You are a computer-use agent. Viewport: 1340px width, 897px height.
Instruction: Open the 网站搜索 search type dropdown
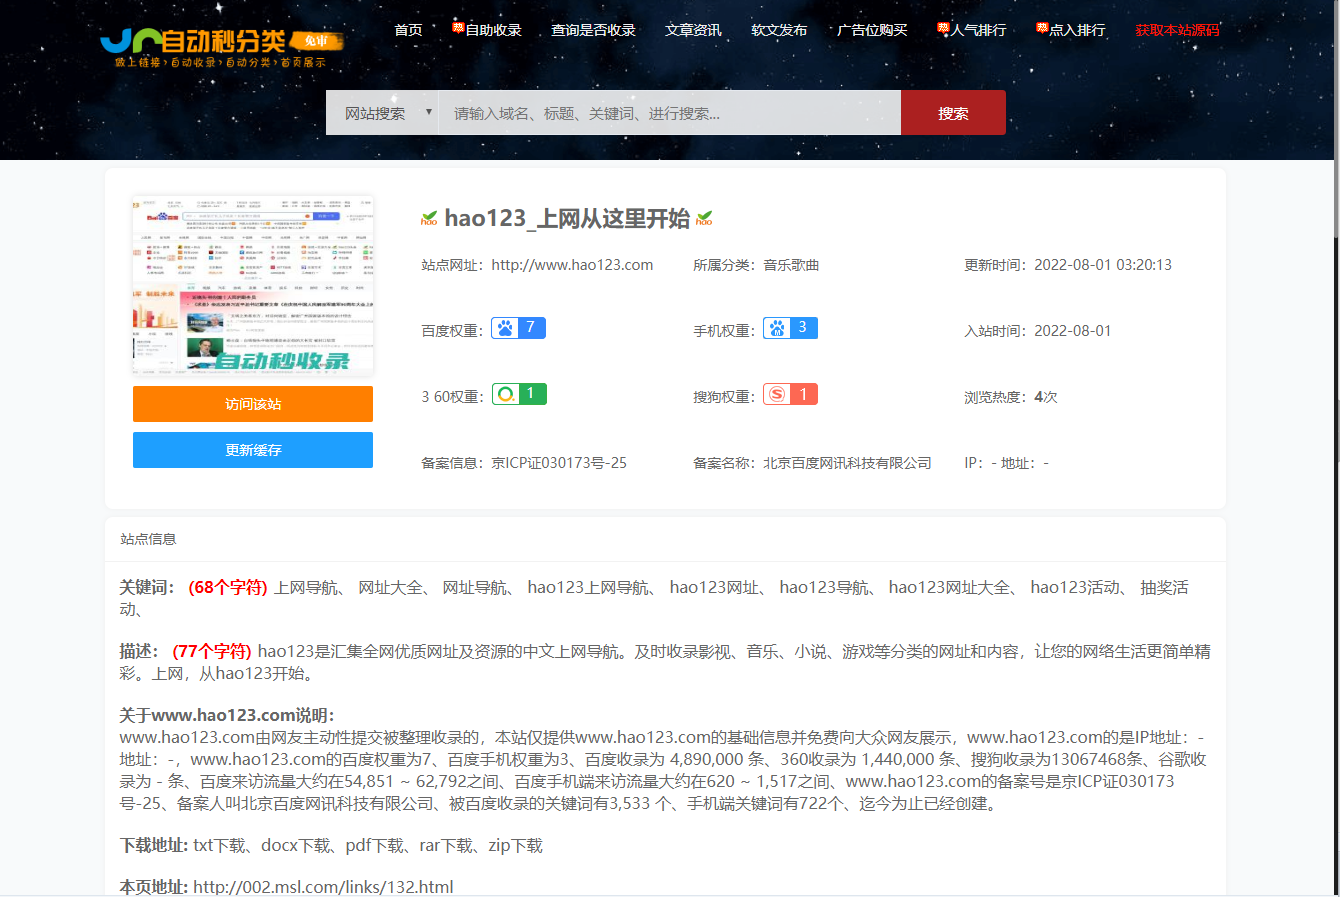(x=383, y=113)
